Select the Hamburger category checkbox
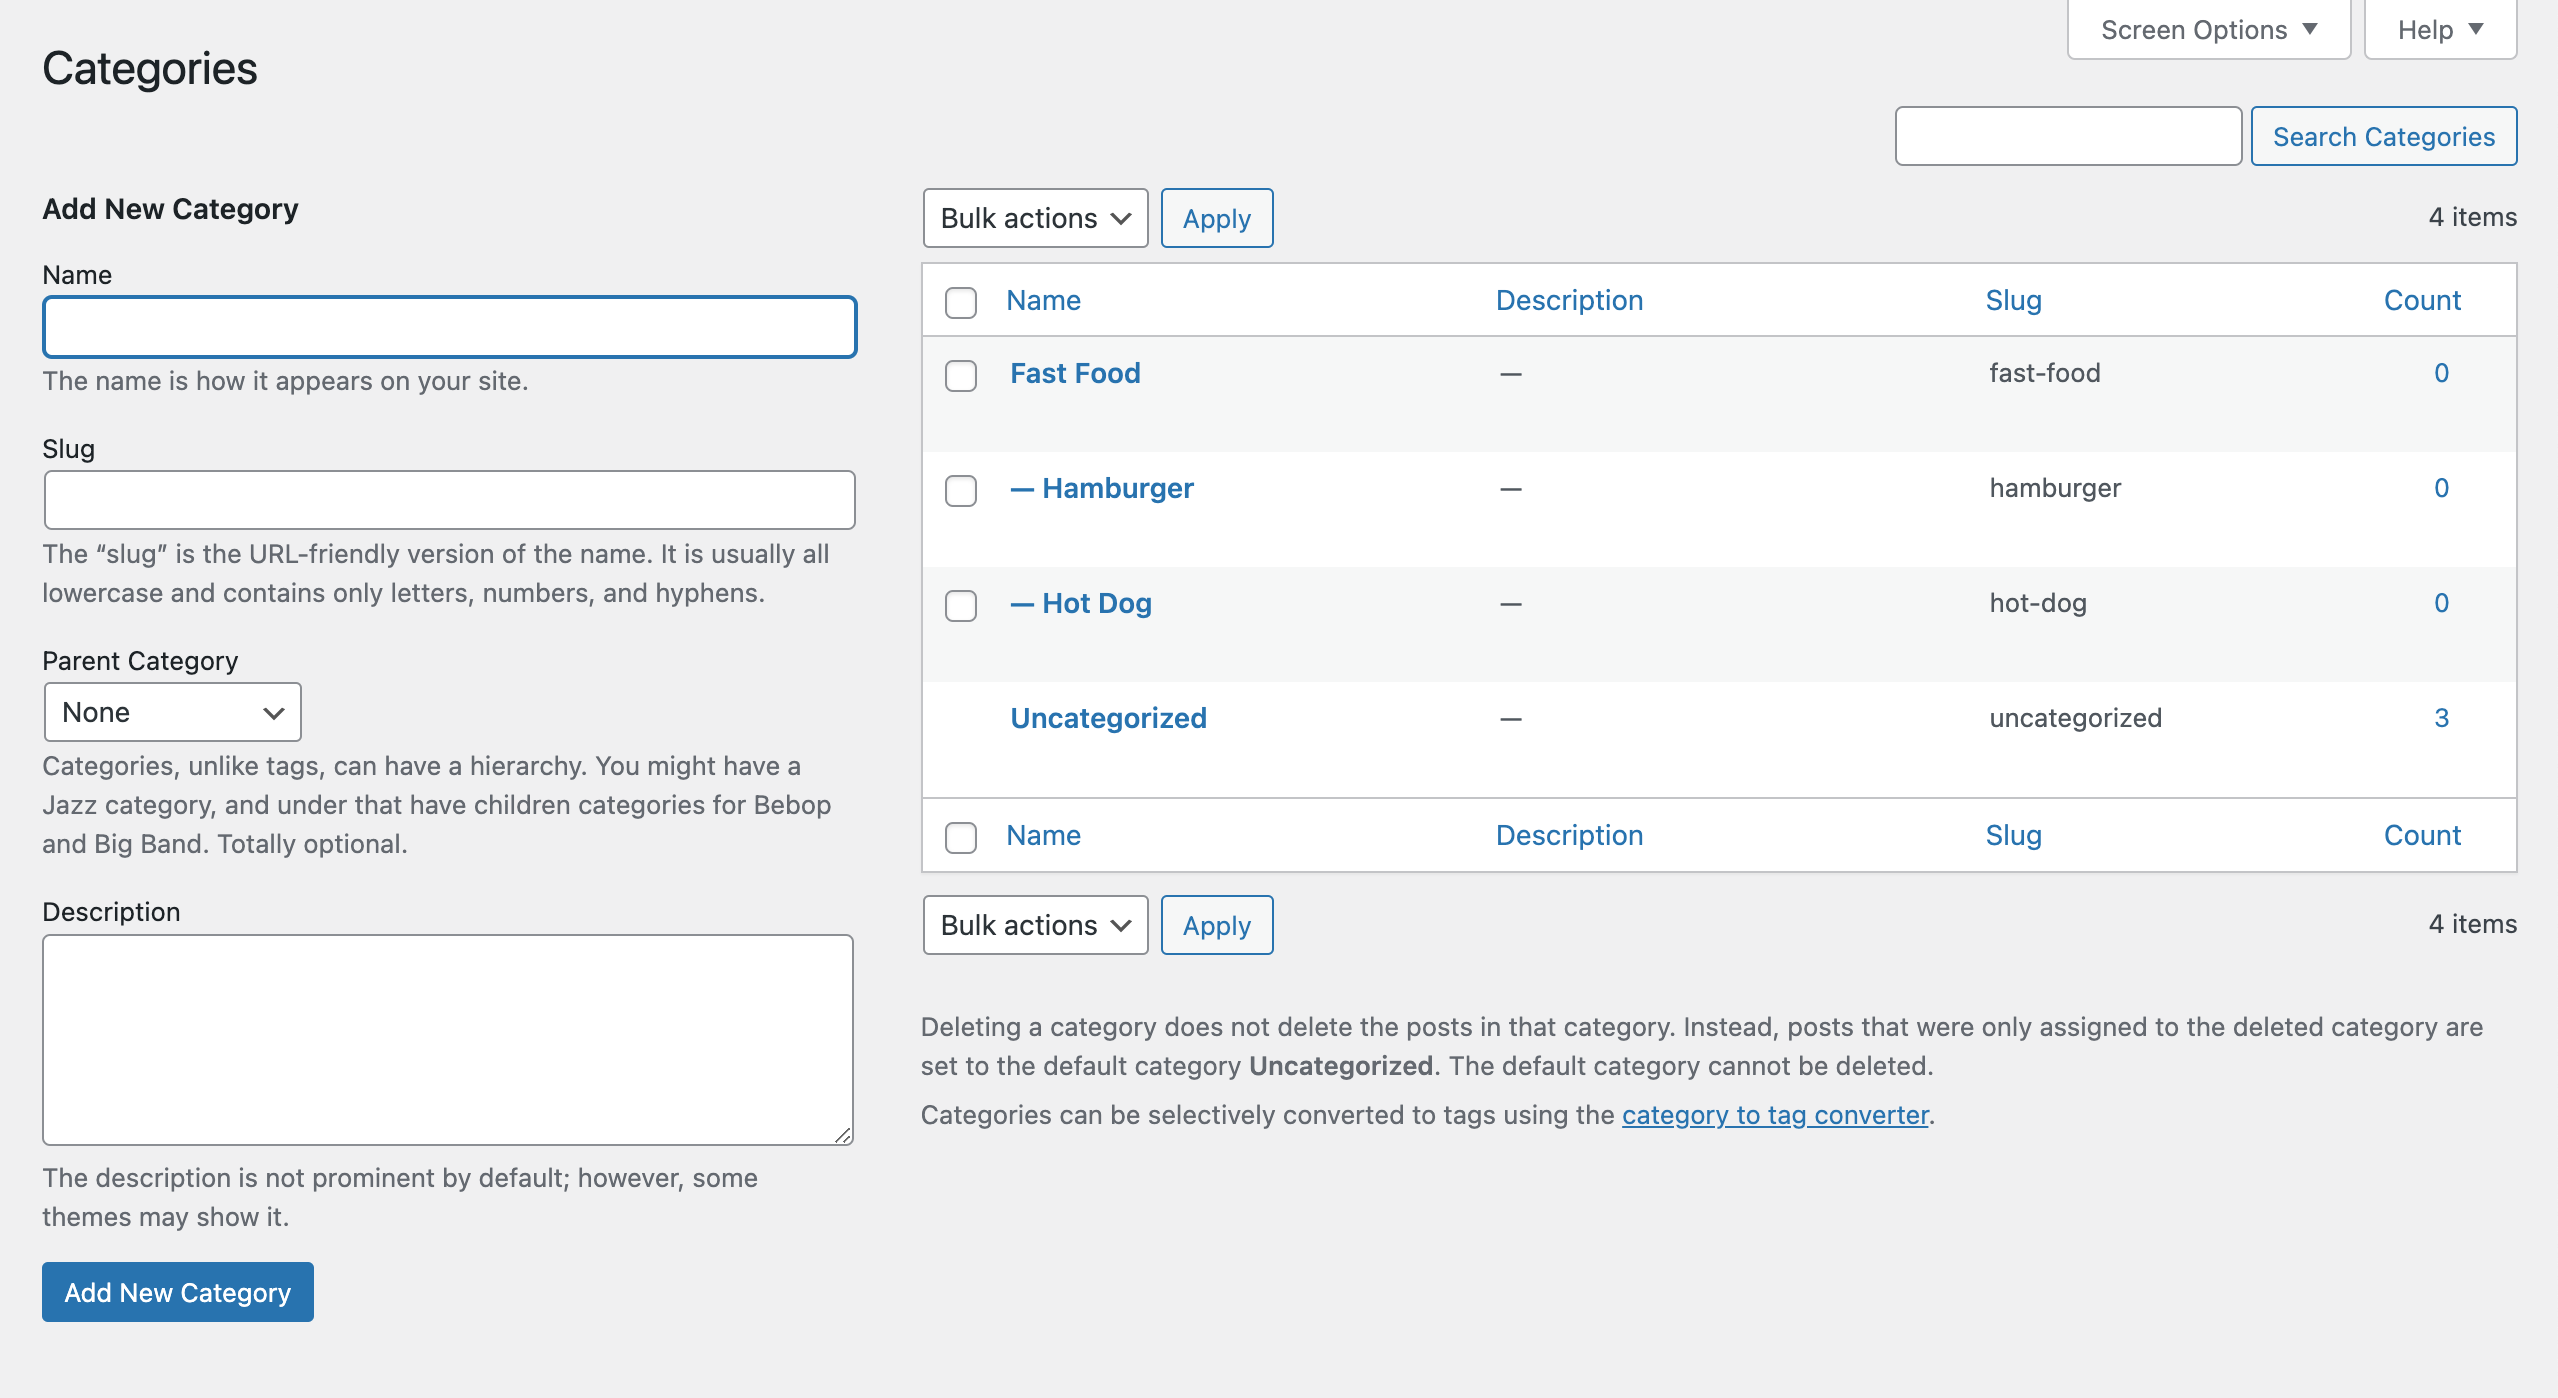Viewport: 2558px width, 1398px height. point(960,491)
